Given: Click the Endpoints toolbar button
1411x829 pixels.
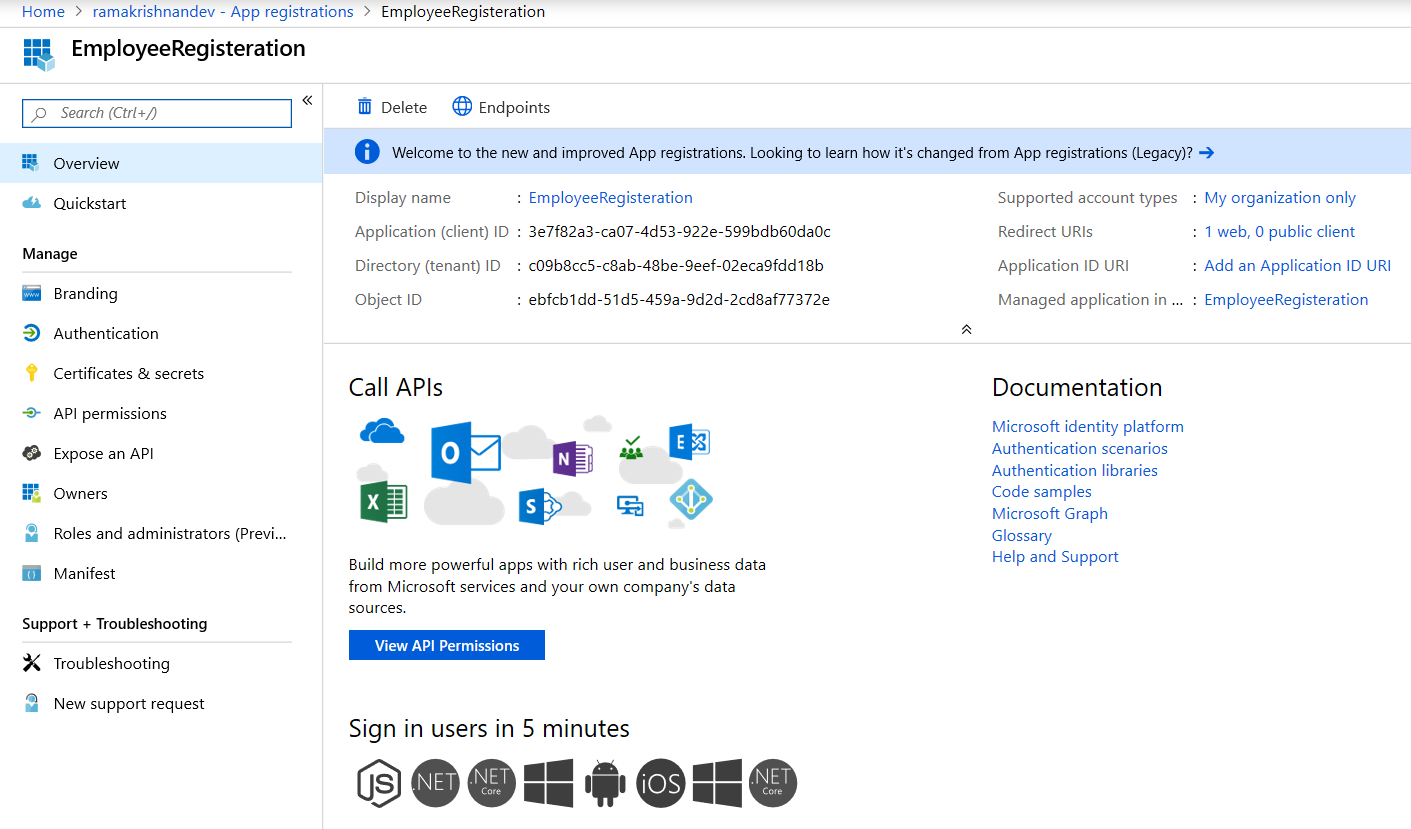Looking at the screenshot, I should coord(501,107).
